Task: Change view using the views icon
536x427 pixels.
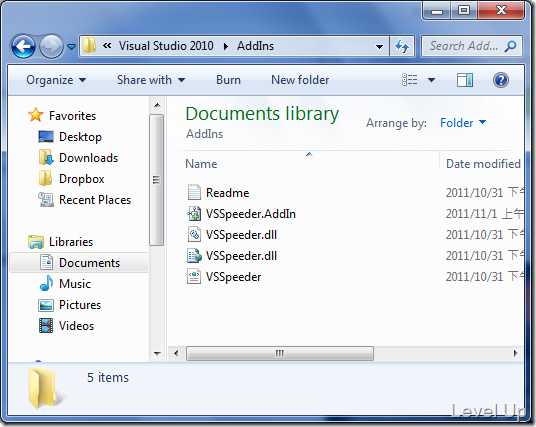Action: (x=410, y=80)
